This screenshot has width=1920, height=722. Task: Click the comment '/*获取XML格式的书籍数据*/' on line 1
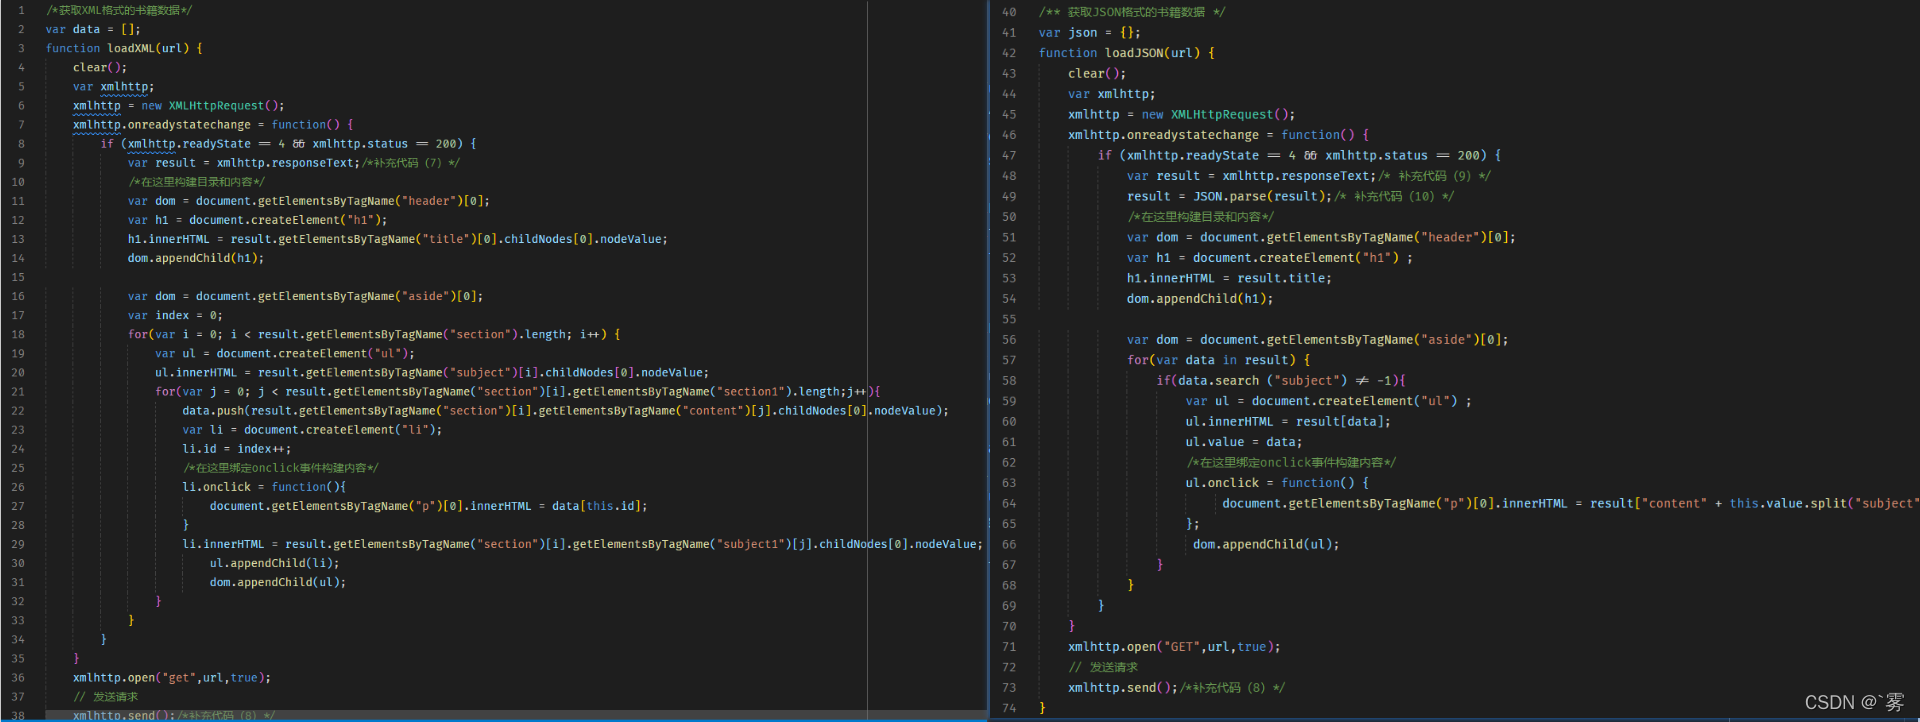pos(119,10)
